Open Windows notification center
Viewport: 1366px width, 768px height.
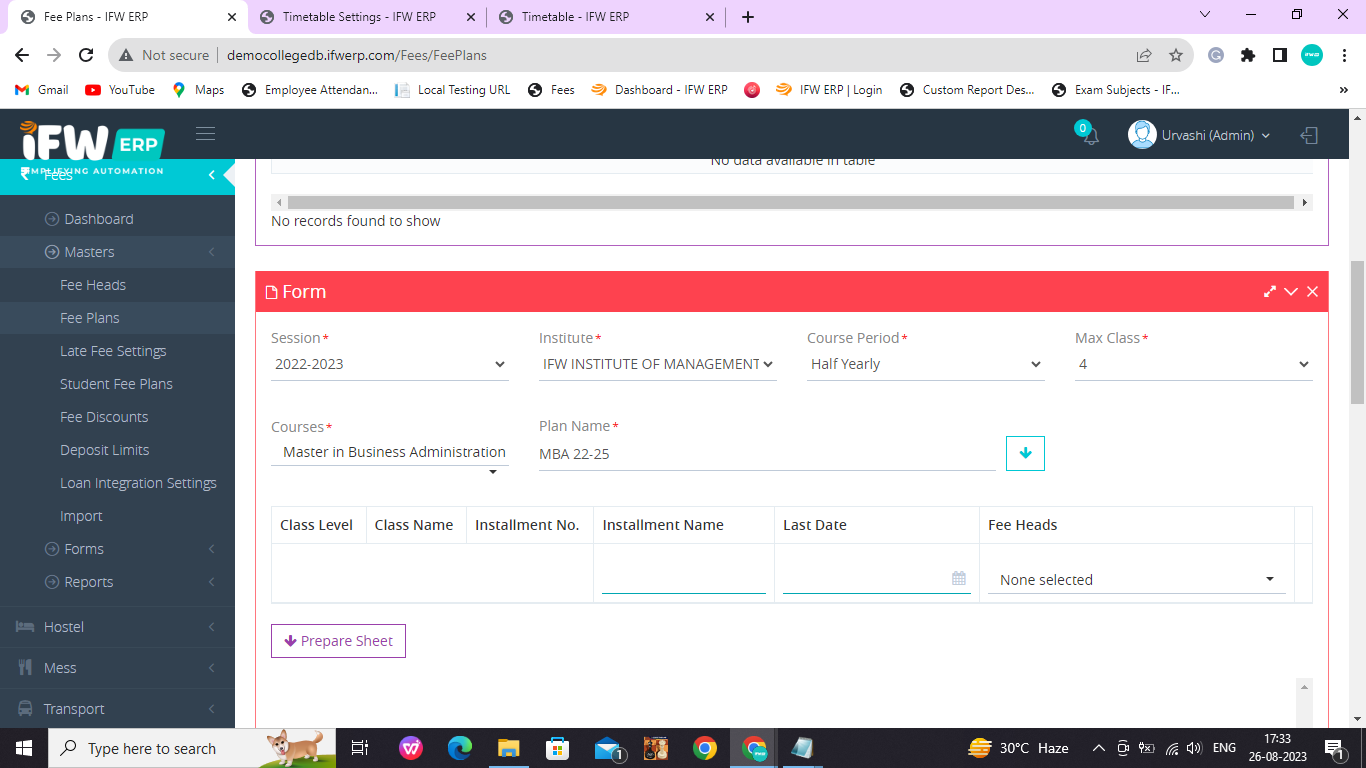coord(1334,748)
